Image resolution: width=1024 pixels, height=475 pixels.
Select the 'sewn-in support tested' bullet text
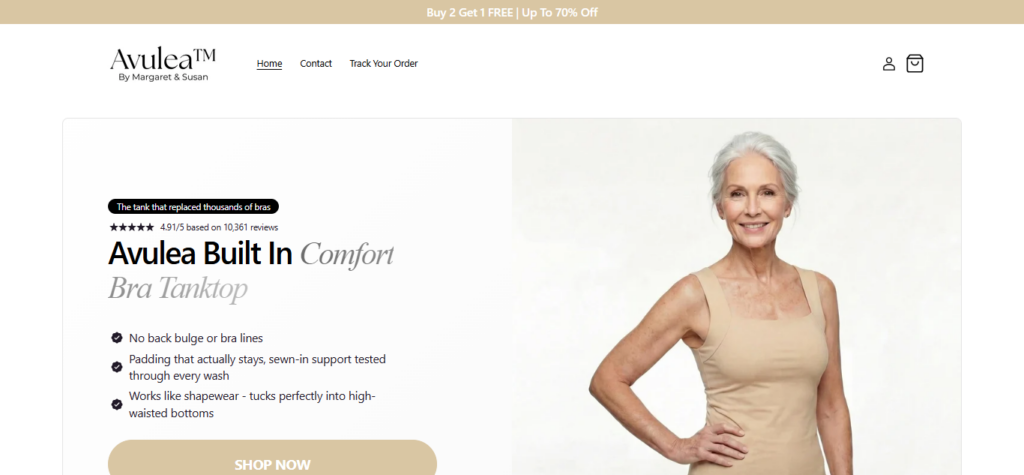tap(257, 367)
